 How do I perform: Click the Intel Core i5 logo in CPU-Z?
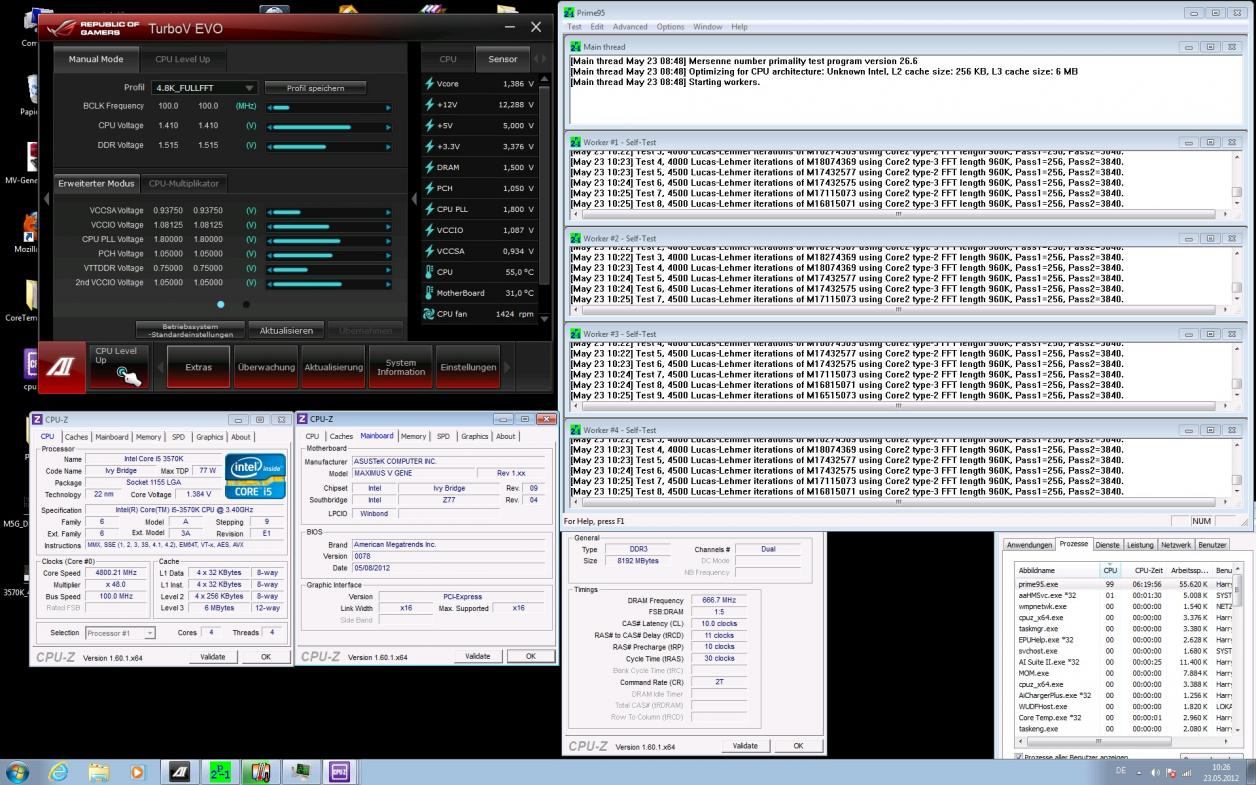click(256, 477)
